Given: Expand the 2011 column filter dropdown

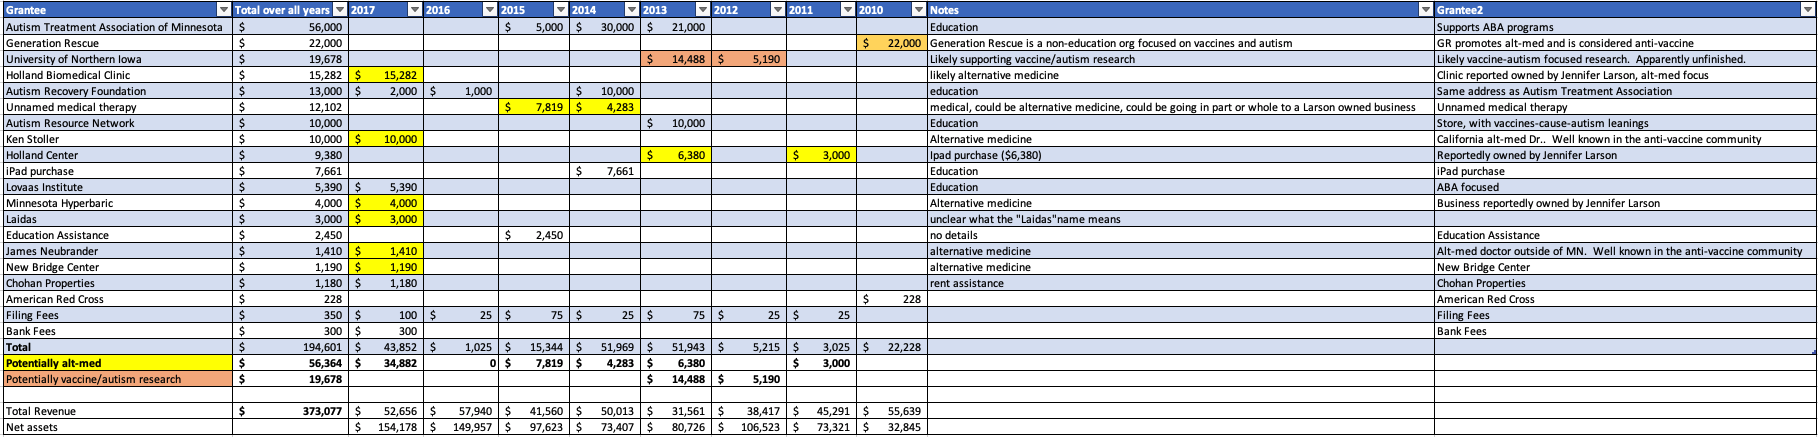Looking at the screenshot, I should (x=849, y=10).
